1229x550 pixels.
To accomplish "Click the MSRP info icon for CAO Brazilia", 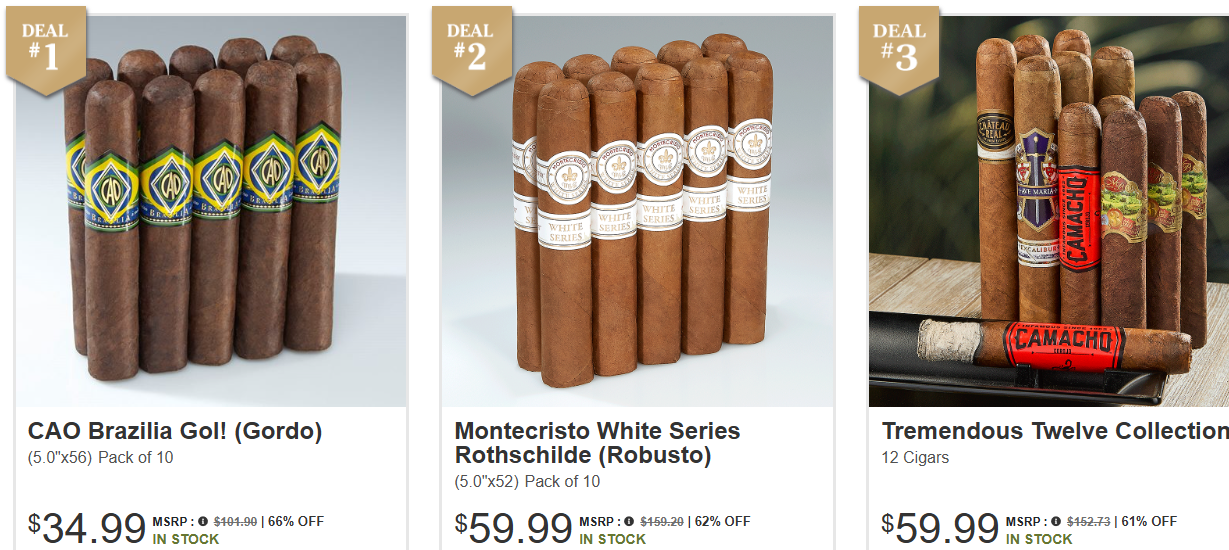I will click(203, 521).
